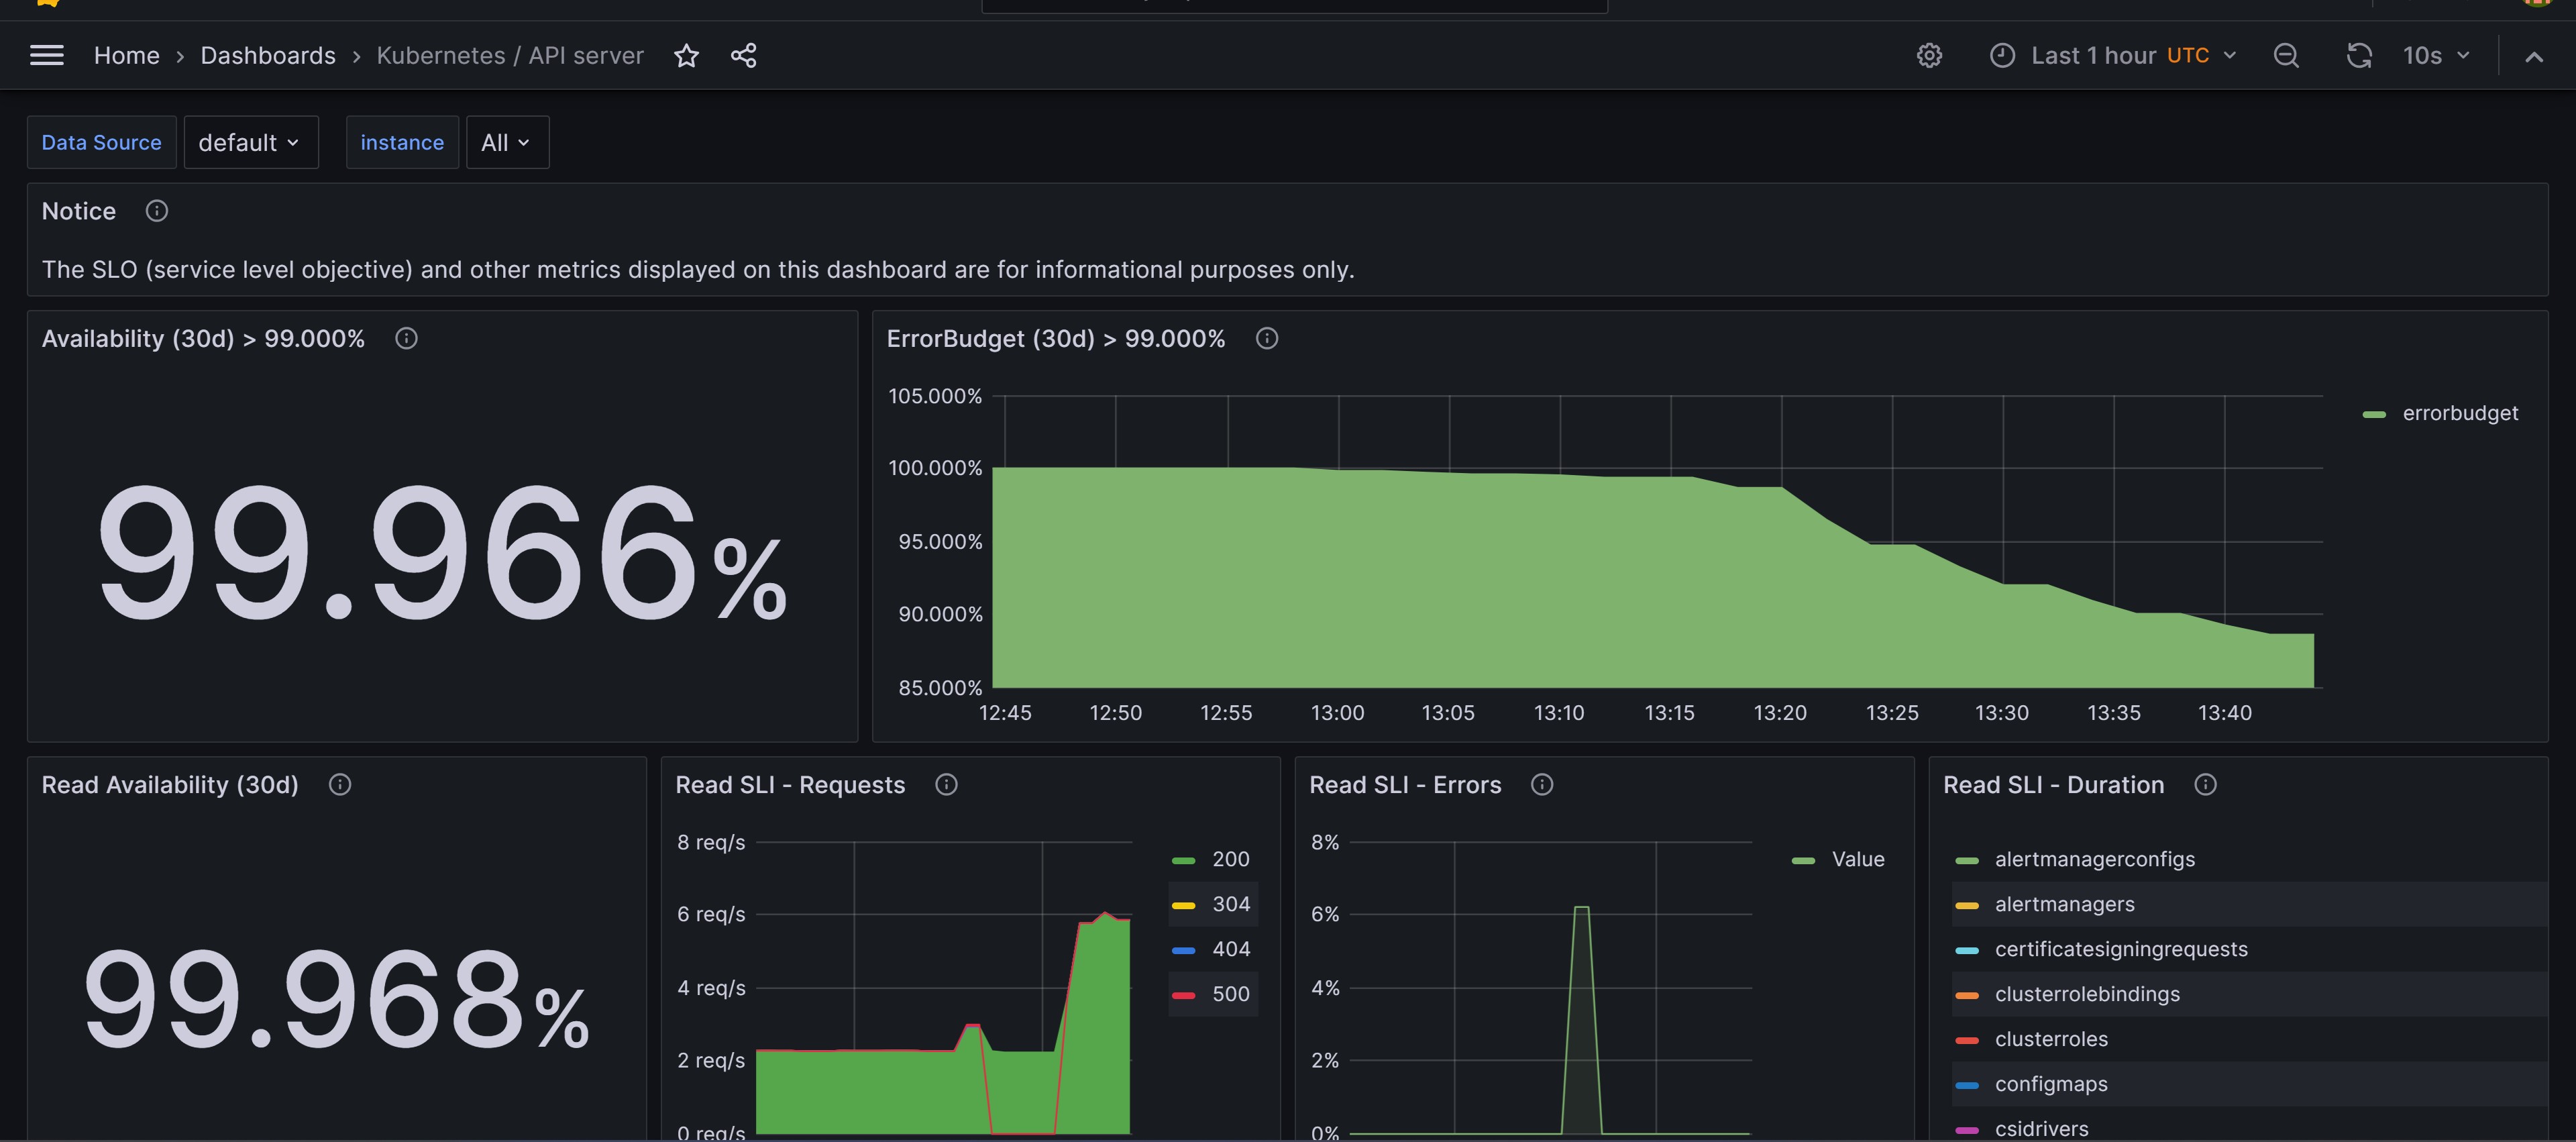Collapse the top toolbar chevron
The image size is (2576, 1142).
[2533, 56]
